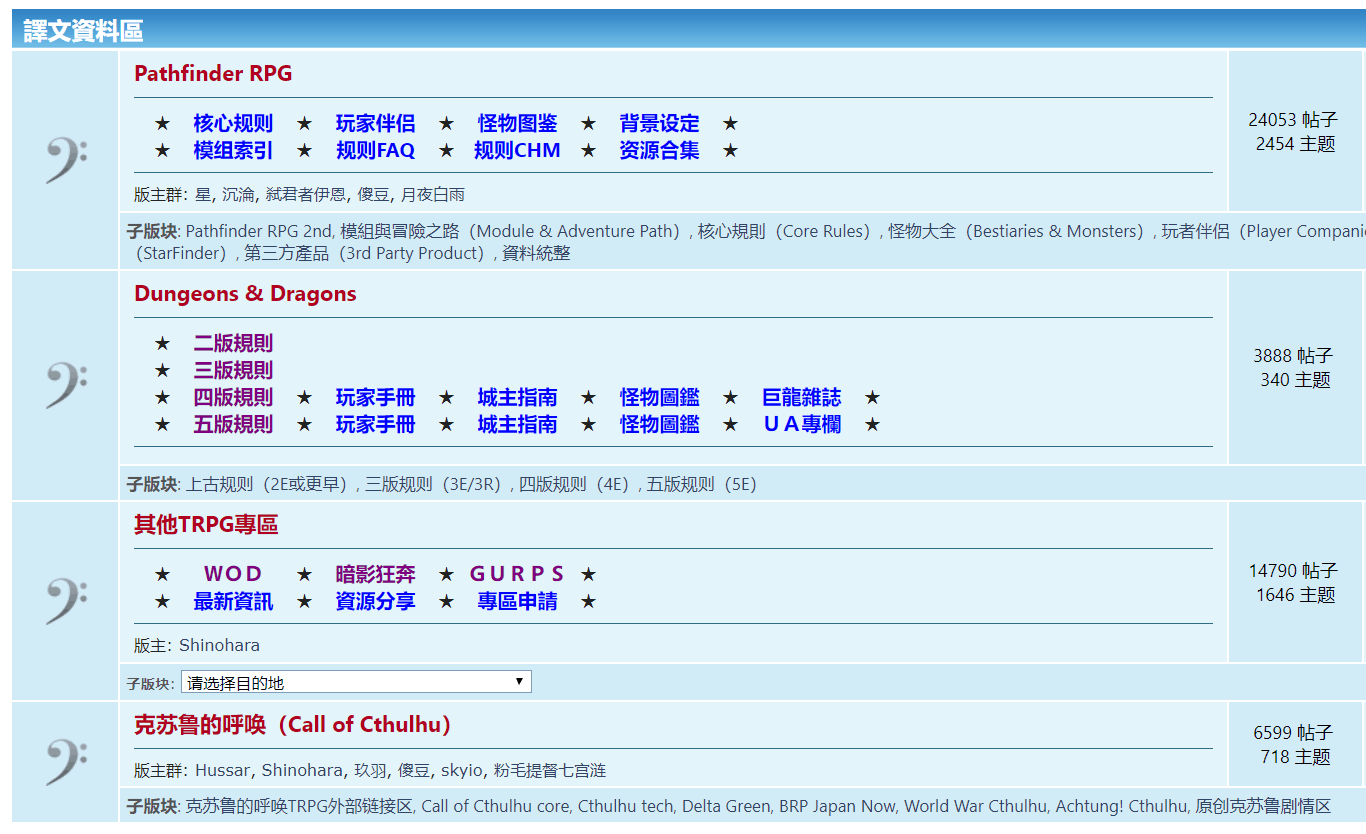Open the Pathfinder RPG 2nd sub-board
The width and height of the screenshot is (1366, 834).
pos(258,232)
